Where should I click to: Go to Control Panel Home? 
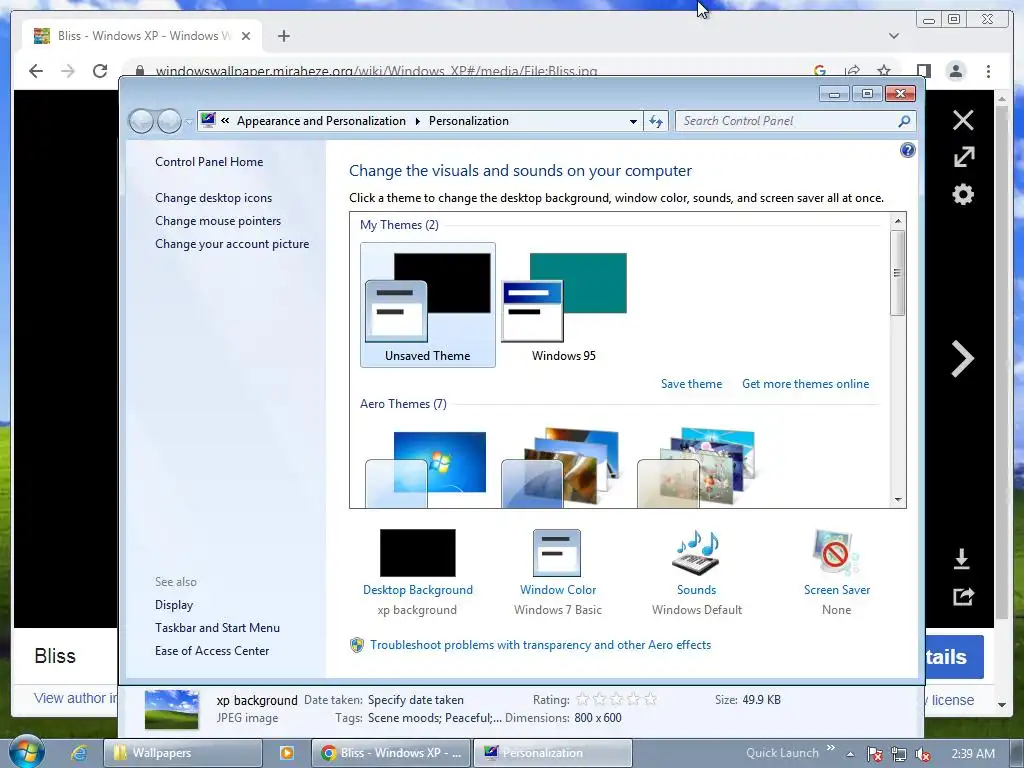(209, 162)
